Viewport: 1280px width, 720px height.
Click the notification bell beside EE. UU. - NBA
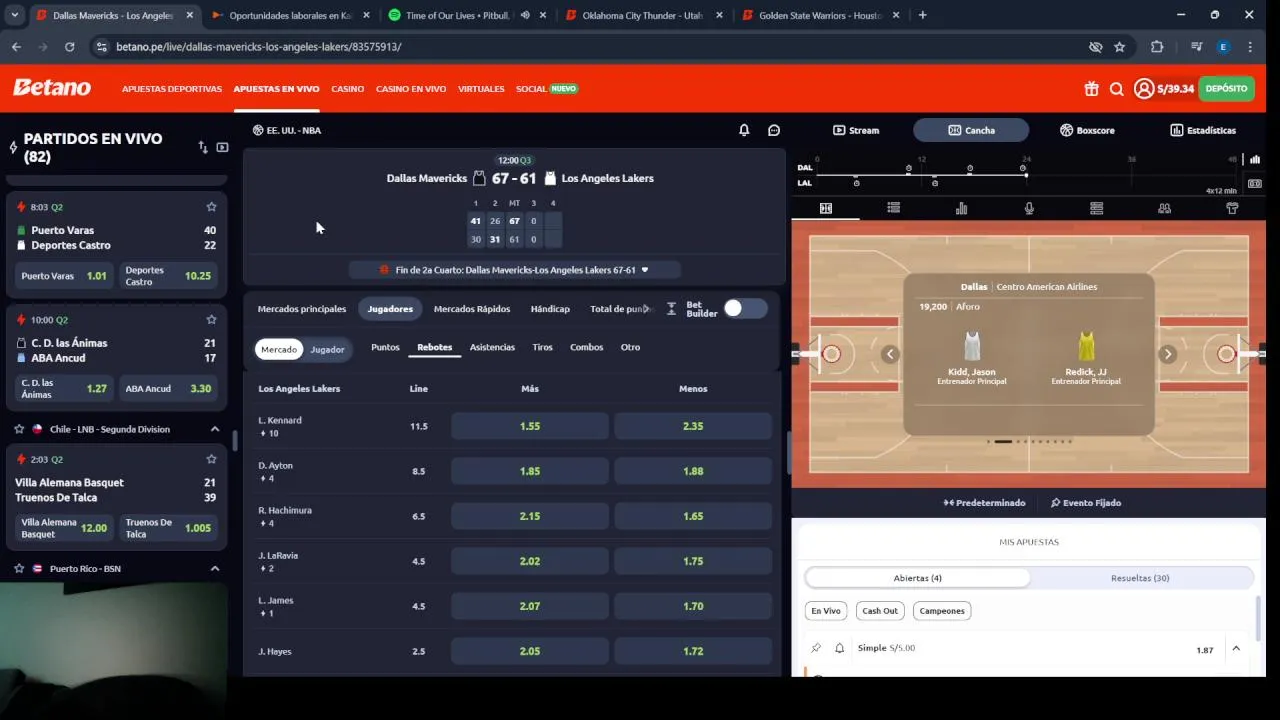(744, 130)
